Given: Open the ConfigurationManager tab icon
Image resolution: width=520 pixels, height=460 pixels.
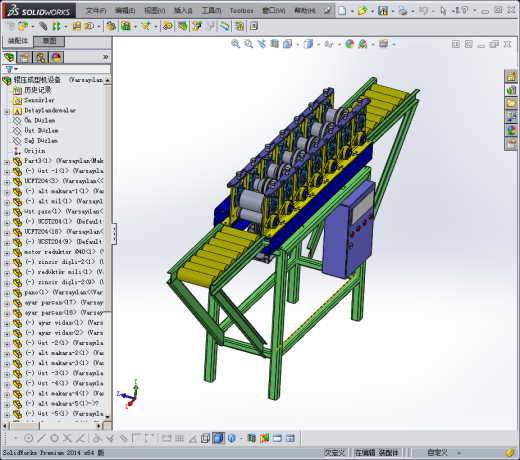Looking at the screenshot, I should 41,57.
